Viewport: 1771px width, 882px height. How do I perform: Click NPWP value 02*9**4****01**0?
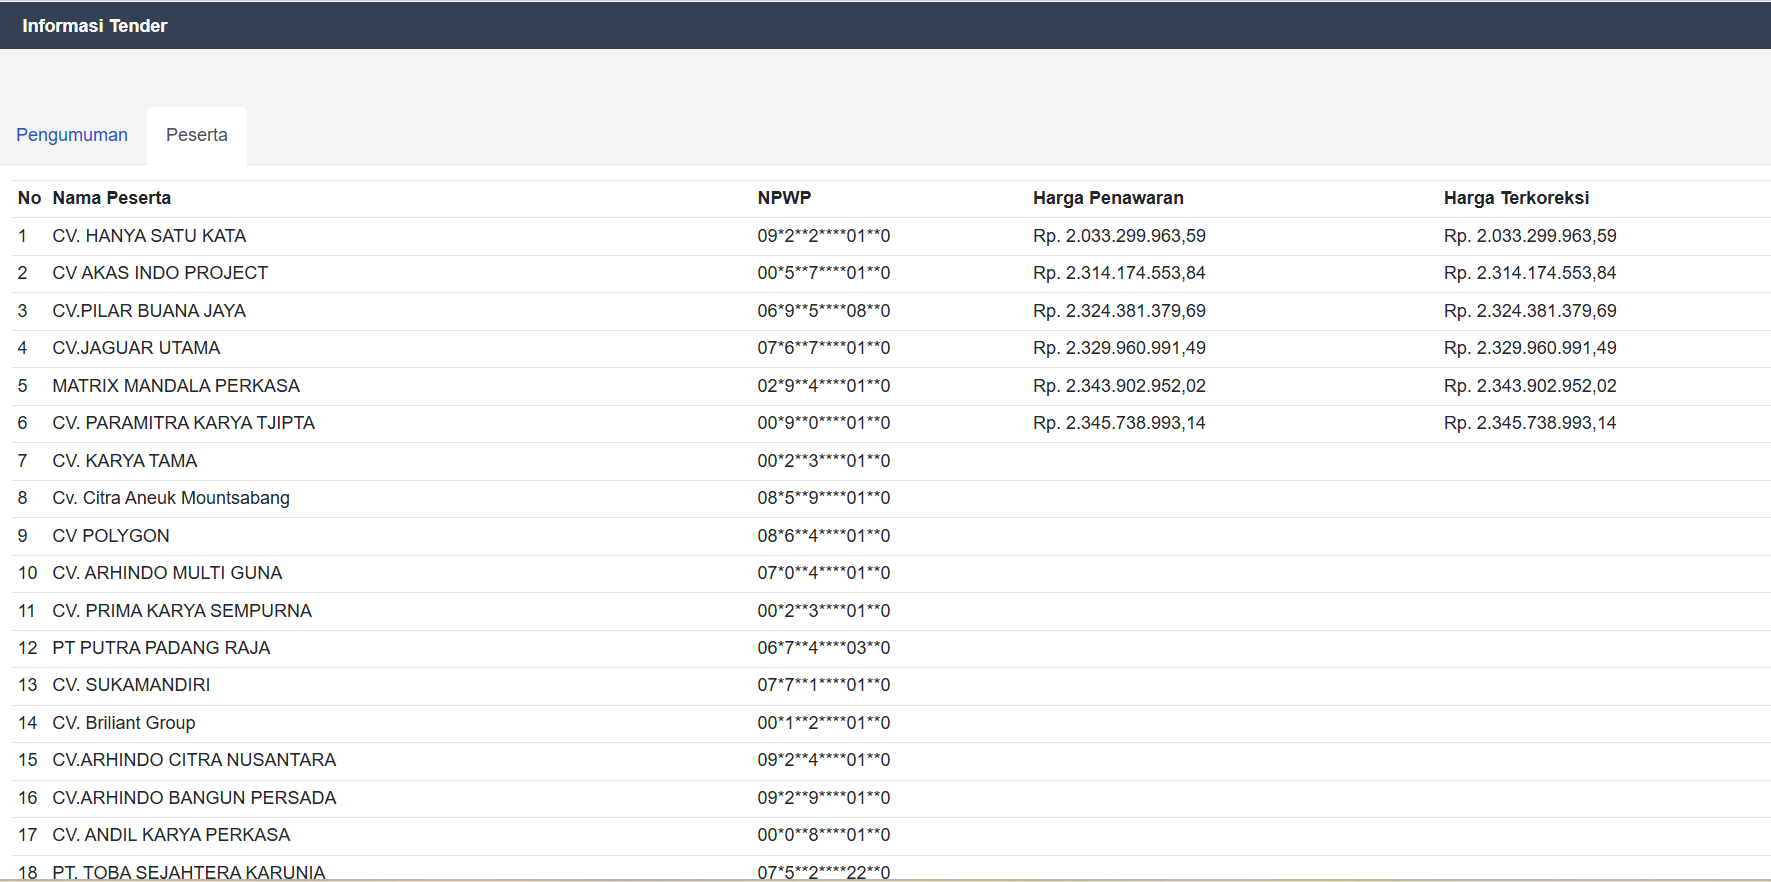coord(824,386)
